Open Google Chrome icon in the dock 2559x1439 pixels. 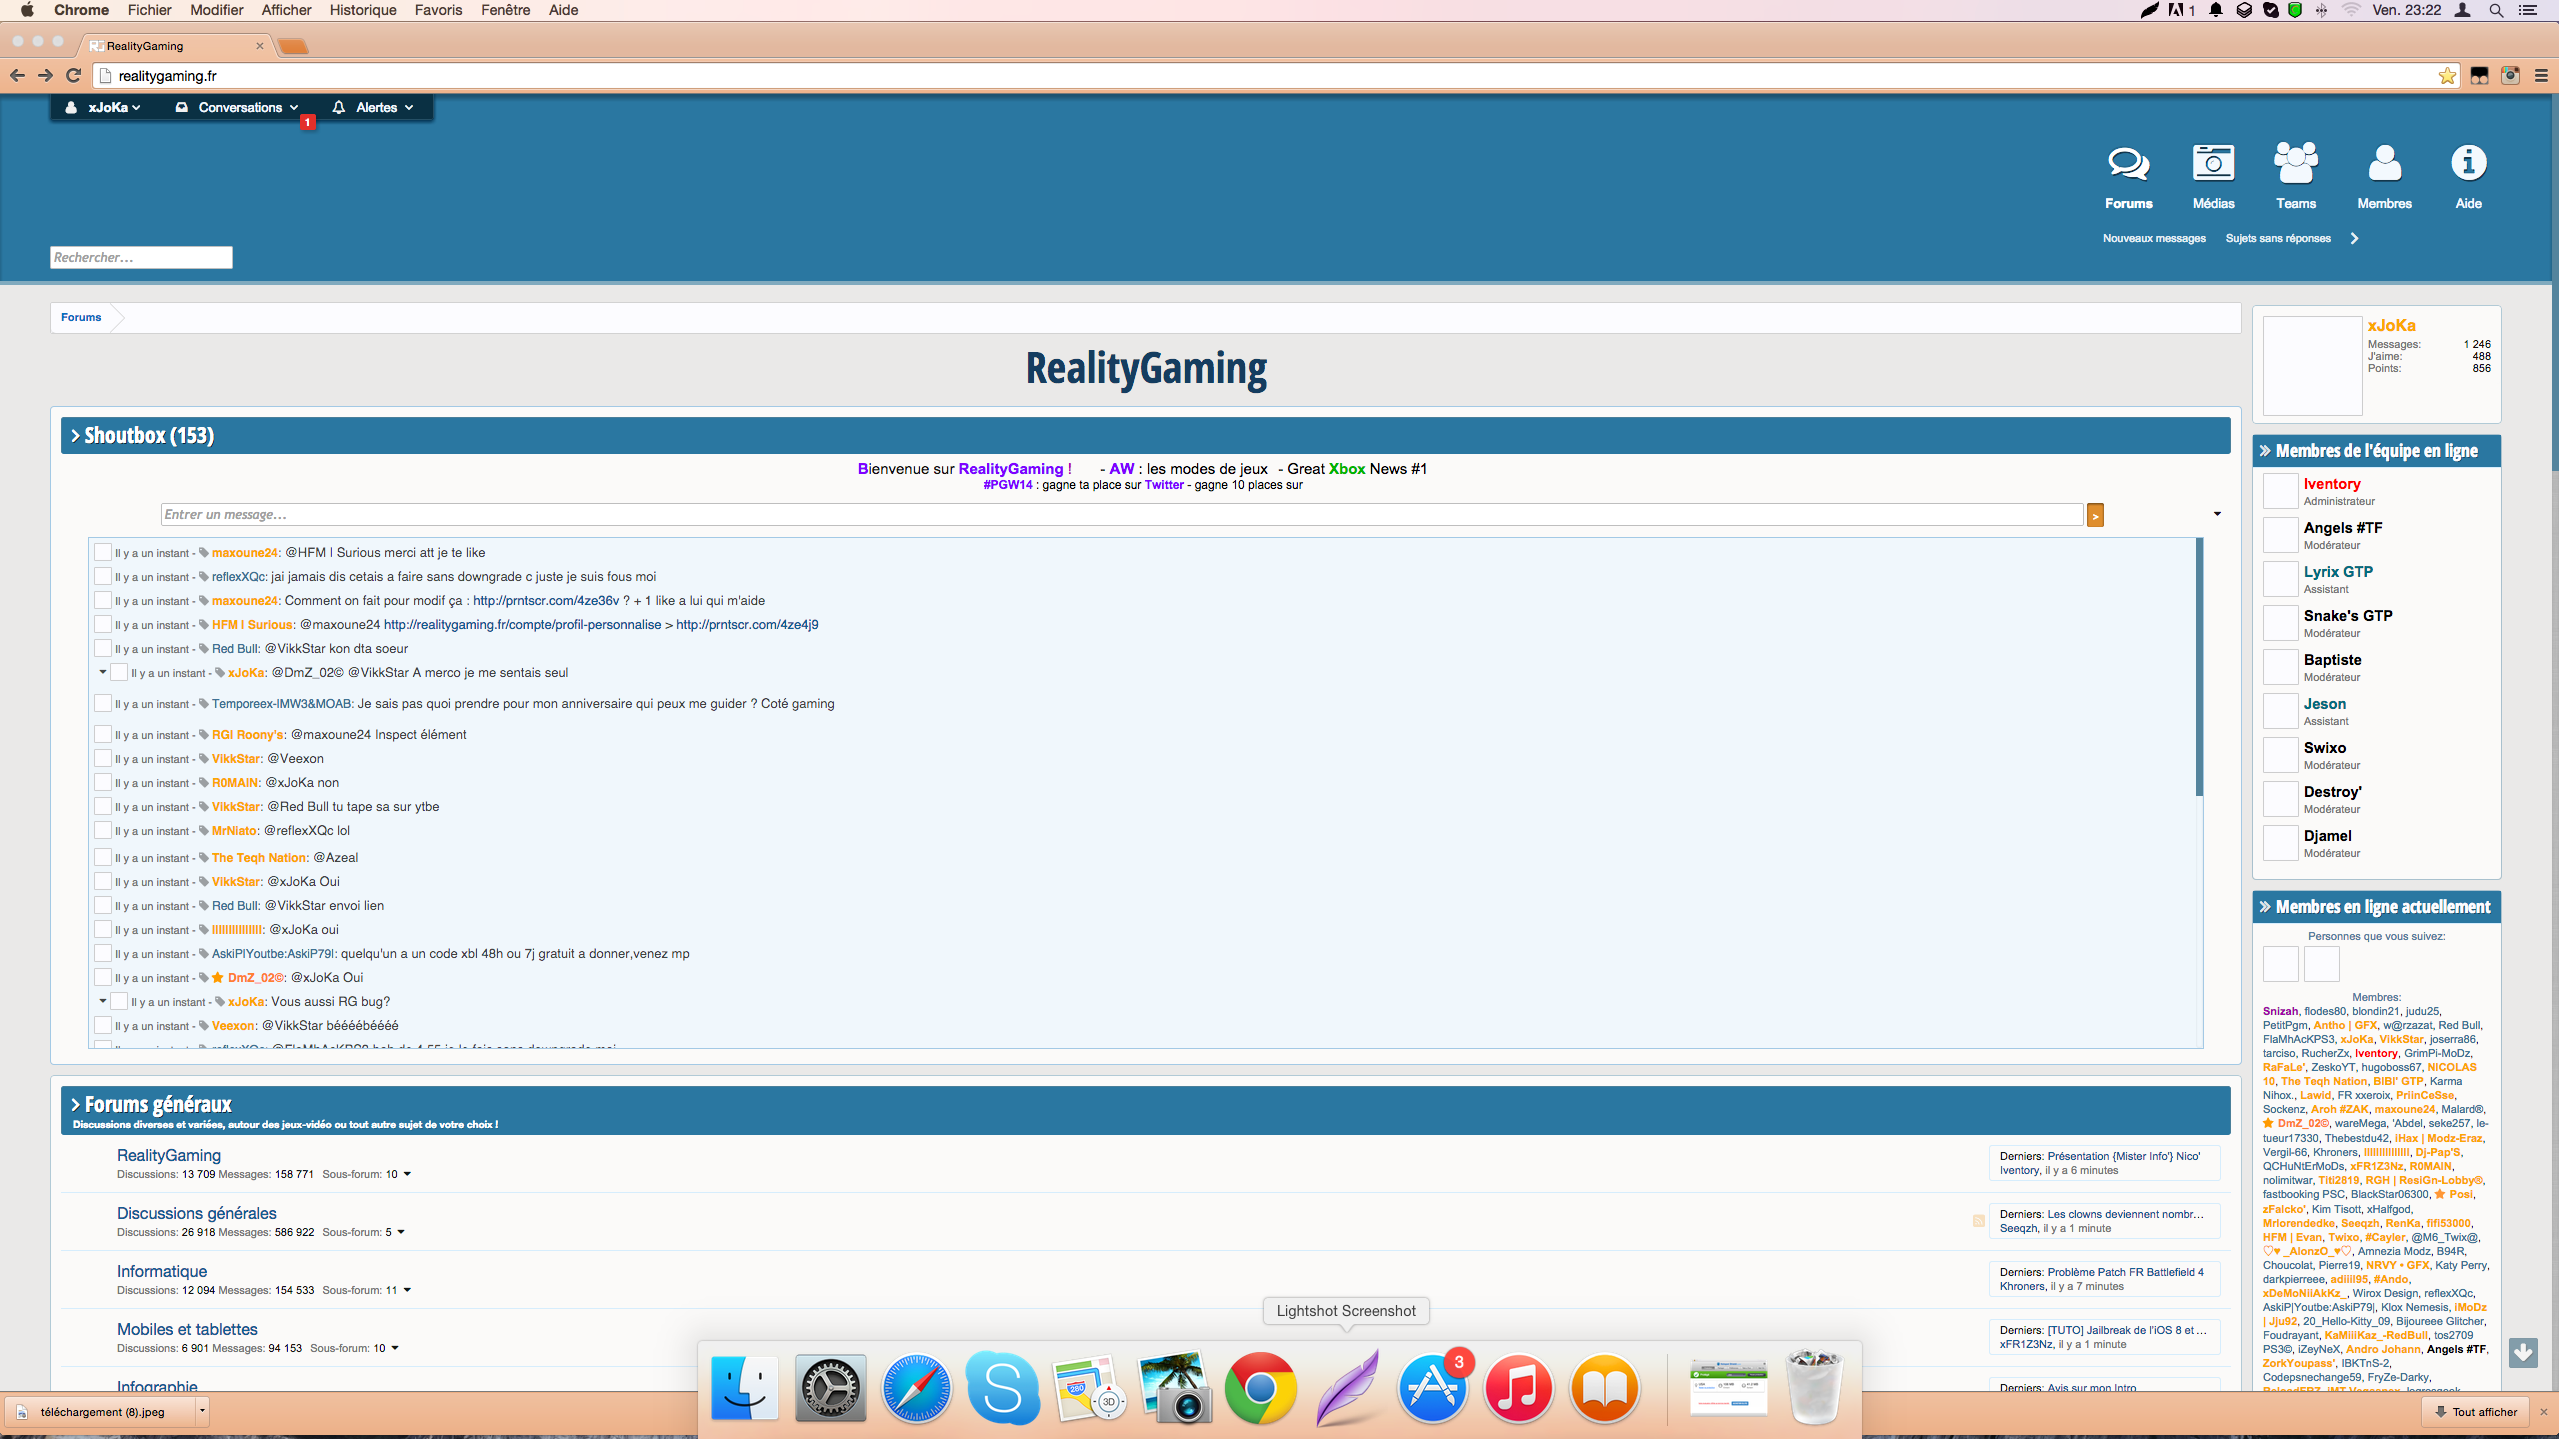coord(1260,1388)
